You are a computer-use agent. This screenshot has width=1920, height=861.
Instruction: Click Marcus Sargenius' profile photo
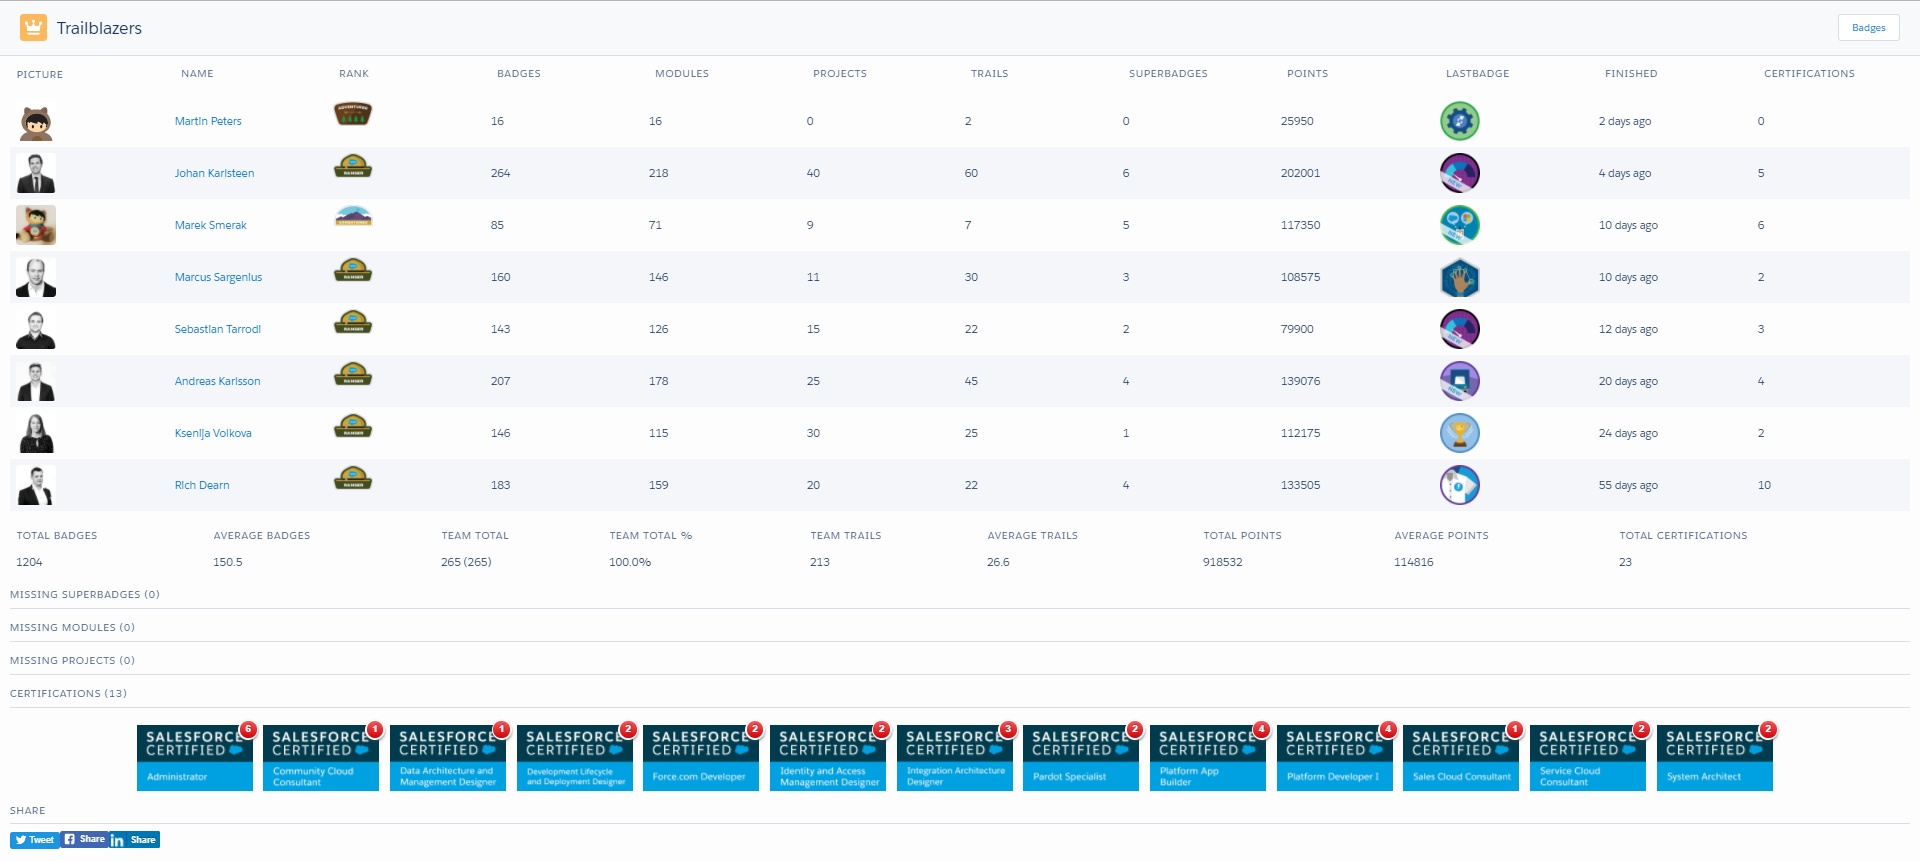[x=36, y=277]
